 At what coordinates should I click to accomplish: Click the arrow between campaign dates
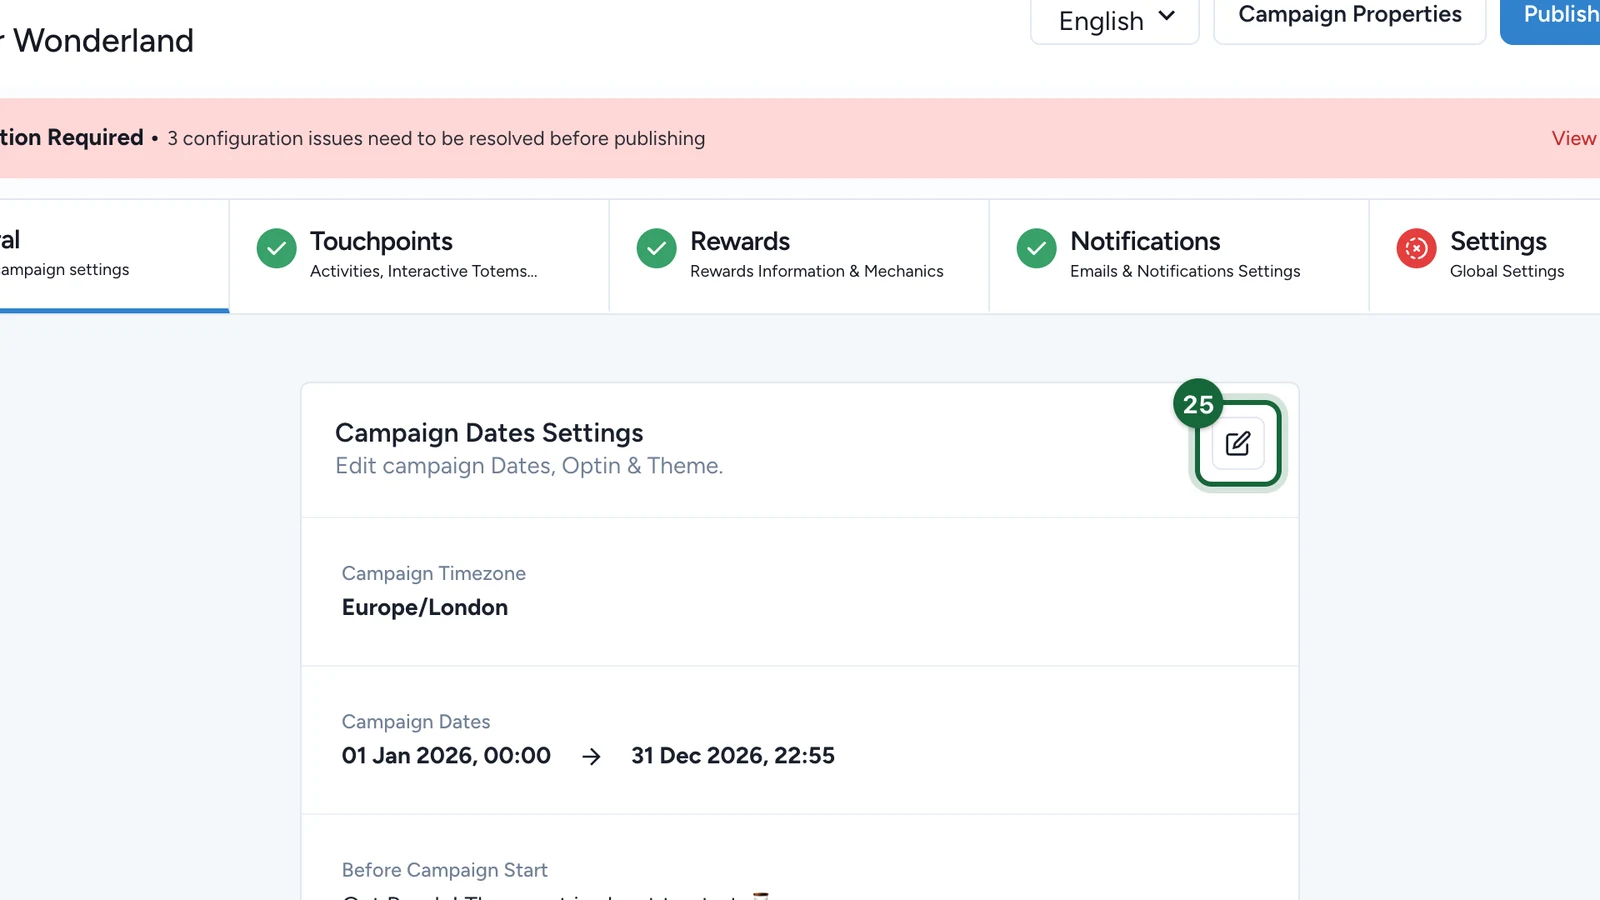[x=592, y=757]
